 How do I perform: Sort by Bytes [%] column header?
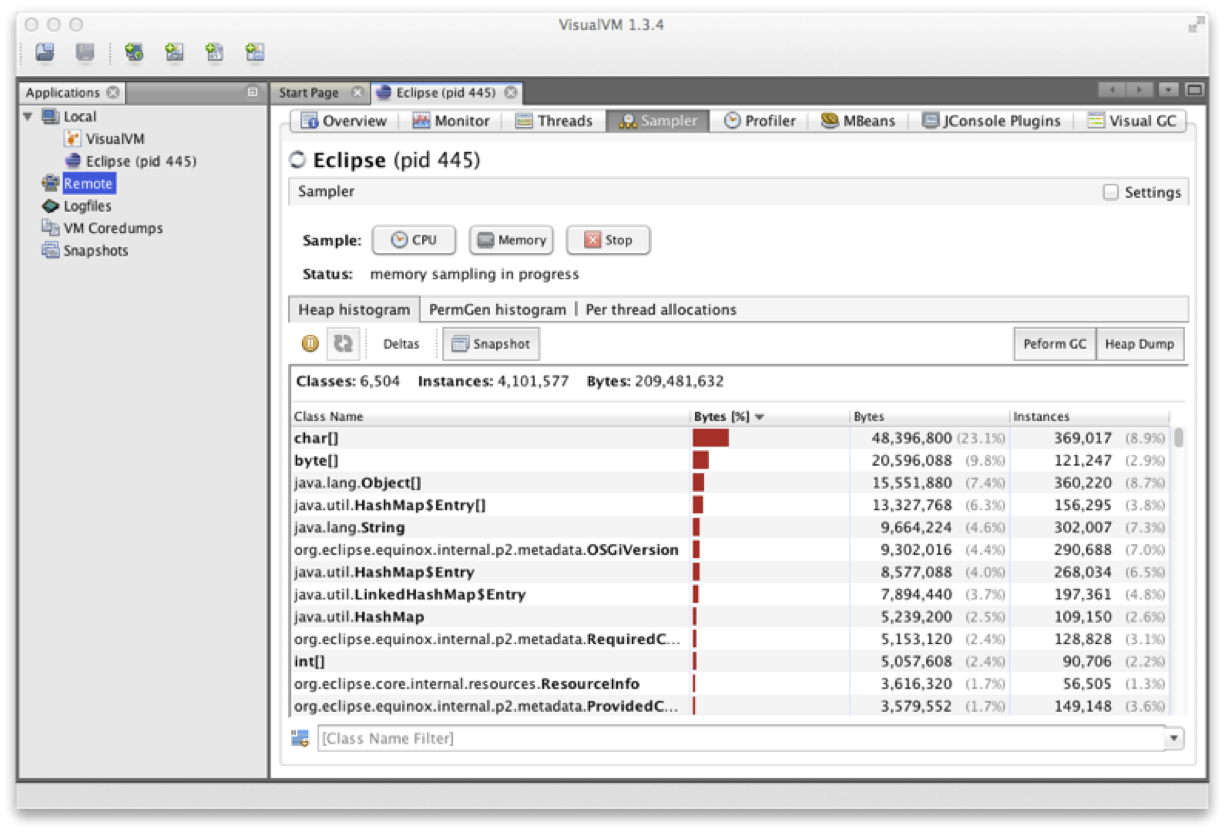click(728, 416)
